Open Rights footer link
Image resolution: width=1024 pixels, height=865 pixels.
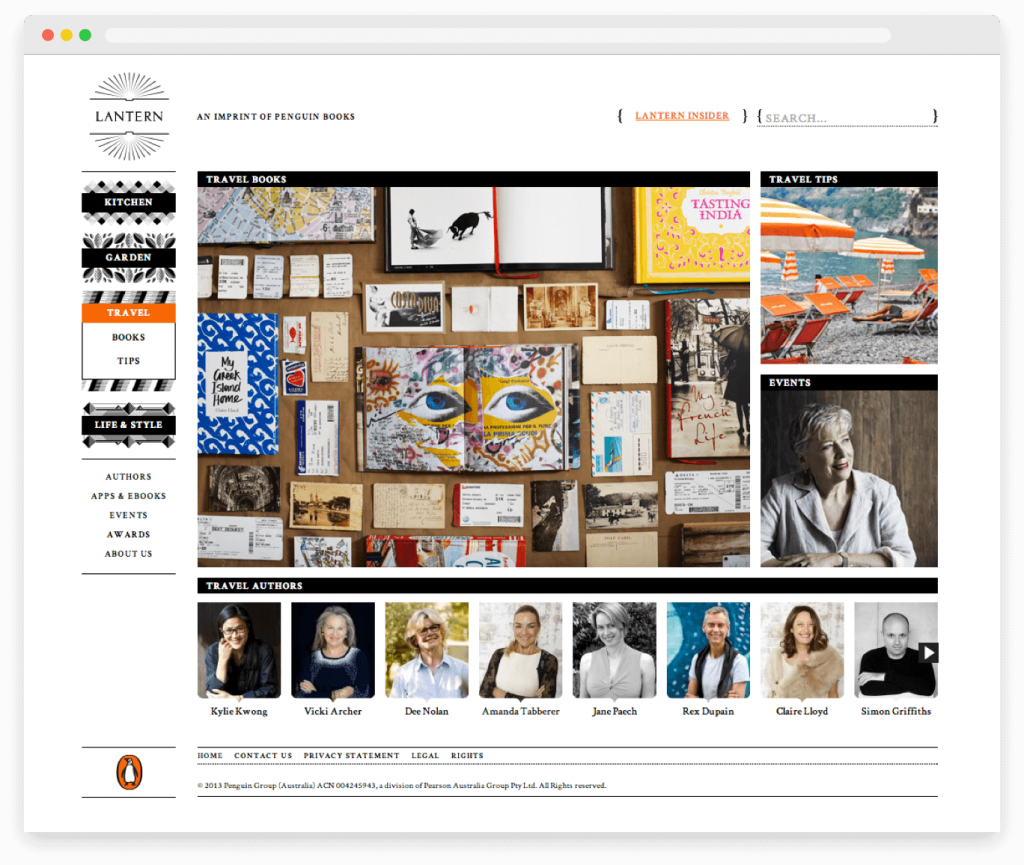click(x=467, y=755)
